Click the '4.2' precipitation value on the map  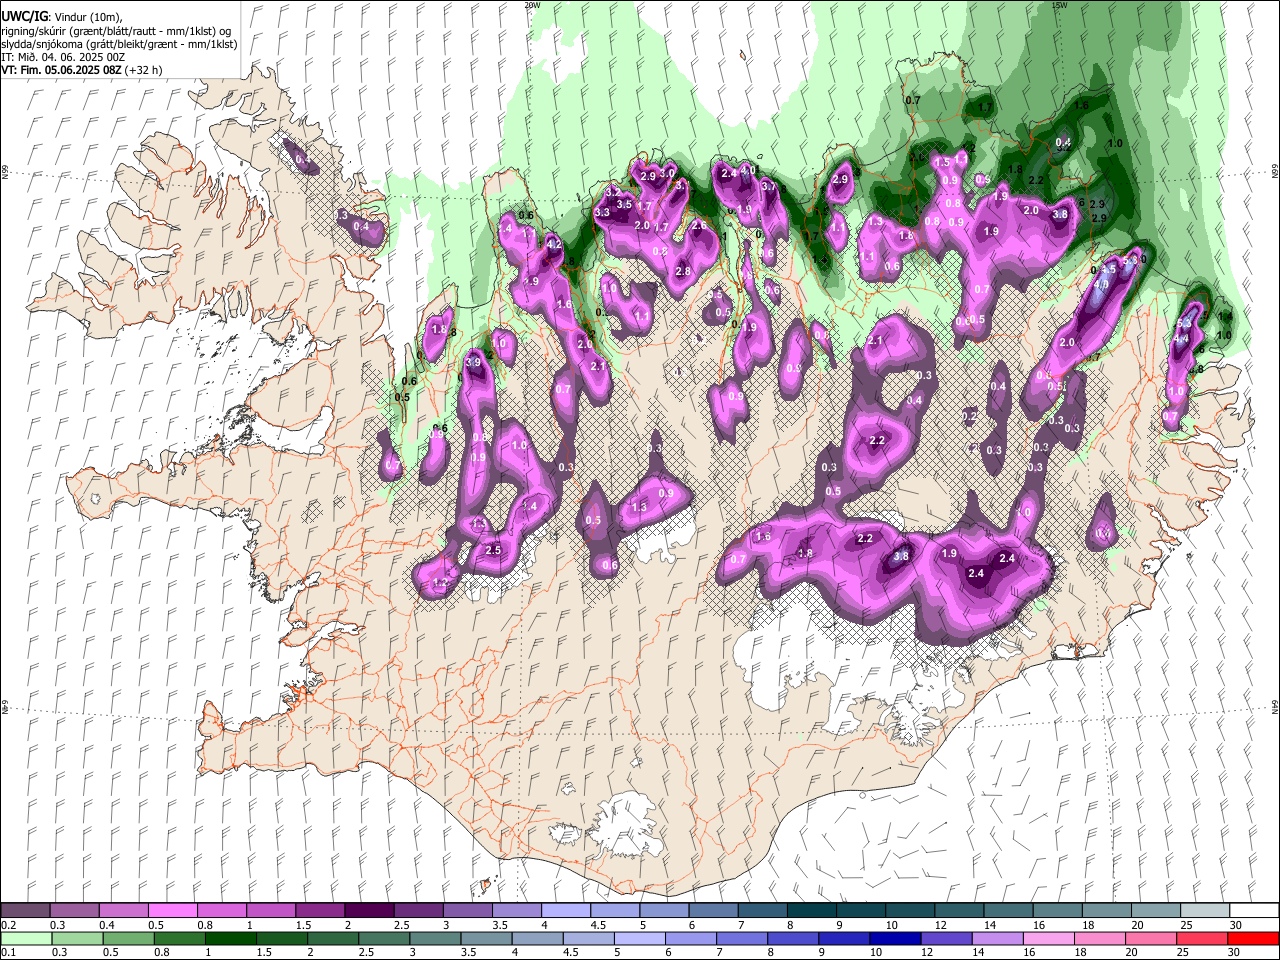[554, 244]
